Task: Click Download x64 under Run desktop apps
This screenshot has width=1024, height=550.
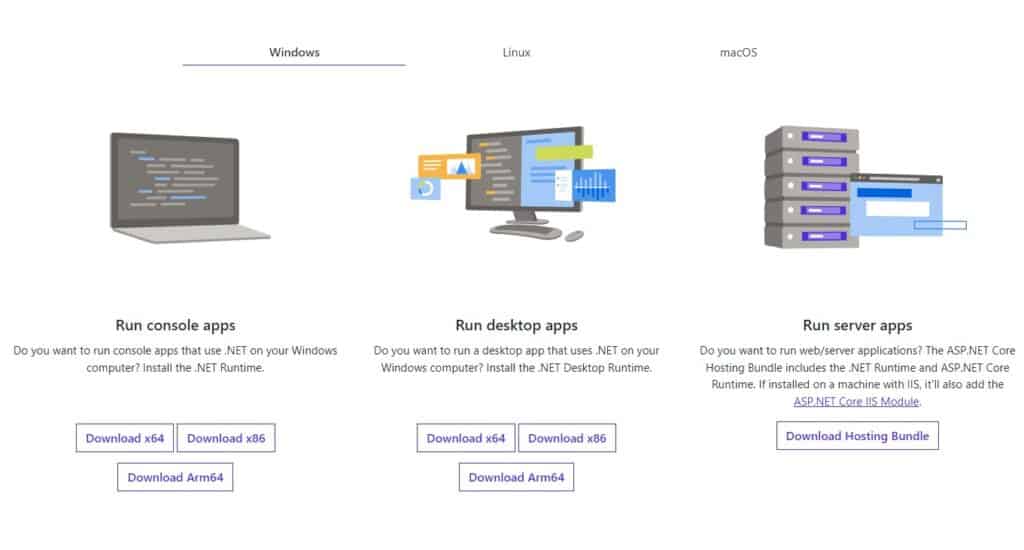Action: pos(466,438)
